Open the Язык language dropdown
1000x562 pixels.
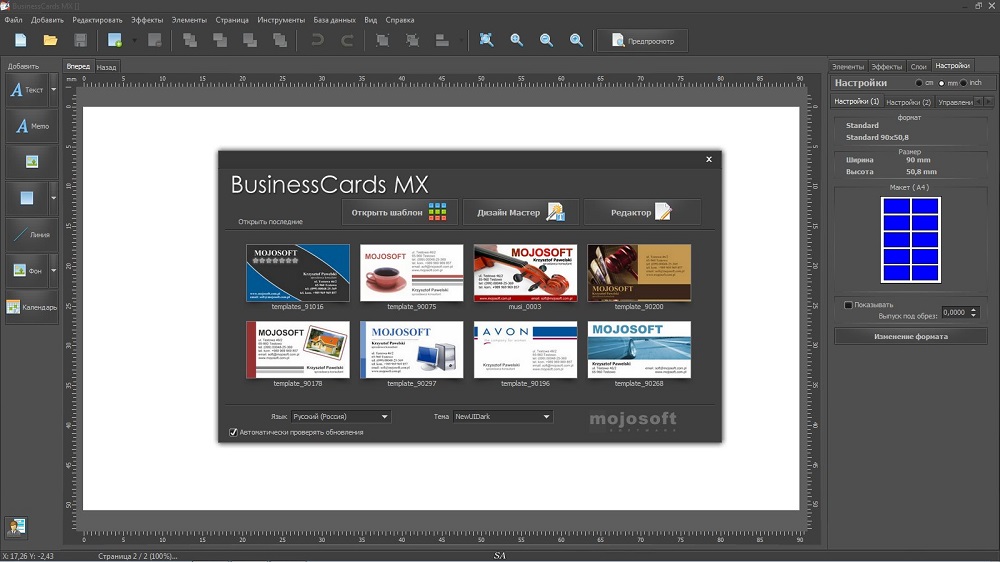click(340, 416)
